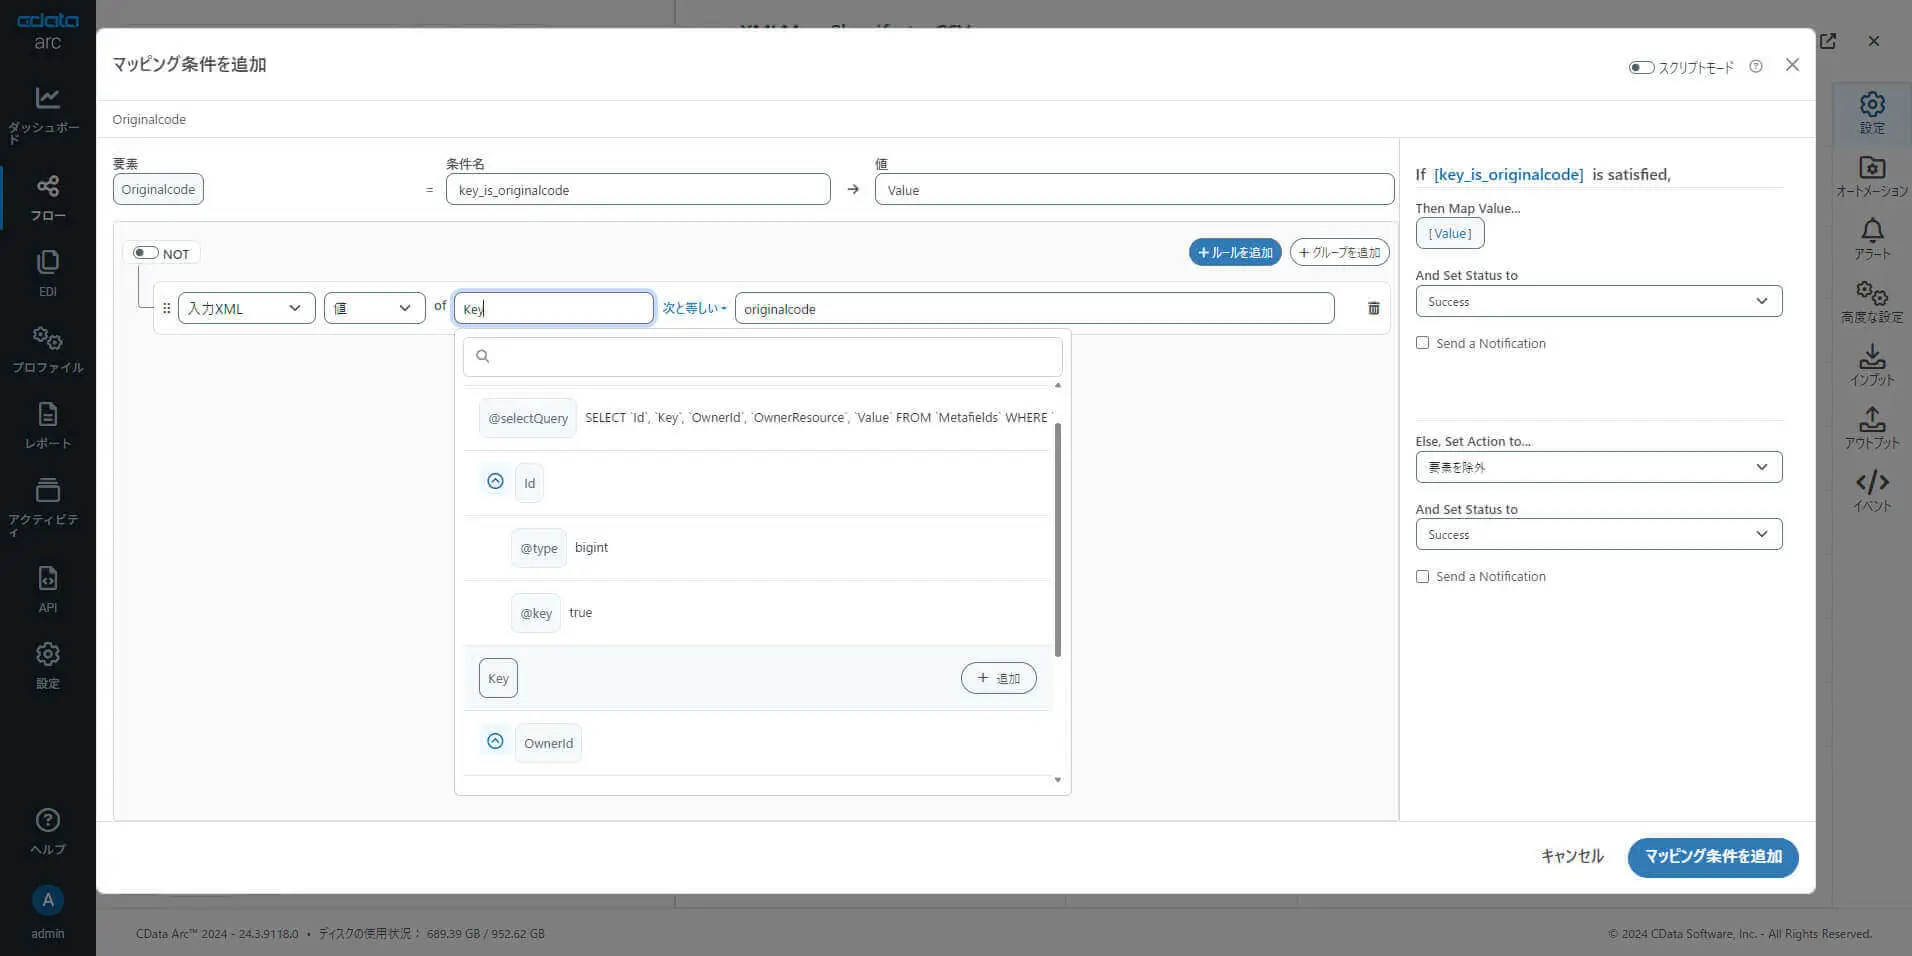Click the element picker scrollbar thumb
1912x956 pixels.
click(1058, 540)
